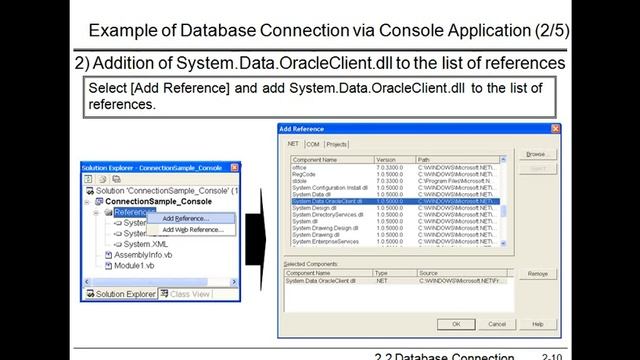
Task: Close the Solution Explorer panel
Action: pos(235,168)
